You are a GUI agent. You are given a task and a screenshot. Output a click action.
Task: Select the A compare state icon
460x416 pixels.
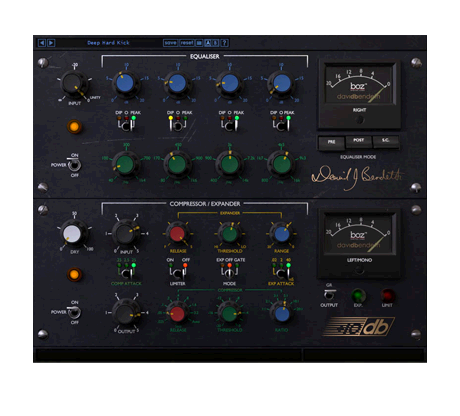pos(208,43)
